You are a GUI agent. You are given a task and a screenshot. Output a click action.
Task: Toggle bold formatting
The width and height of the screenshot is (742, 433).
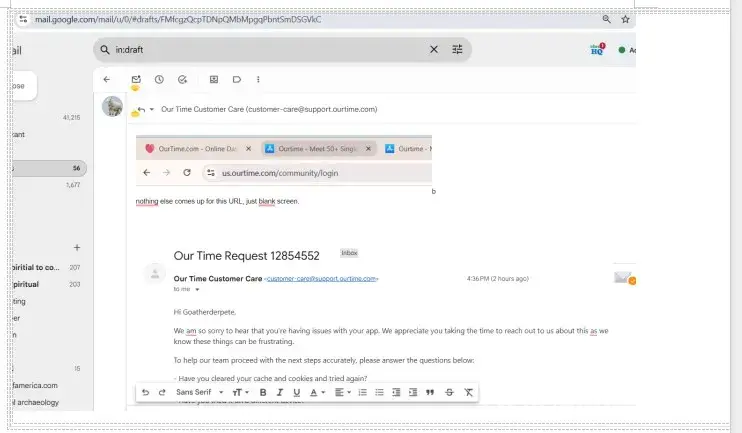point(263,392)
